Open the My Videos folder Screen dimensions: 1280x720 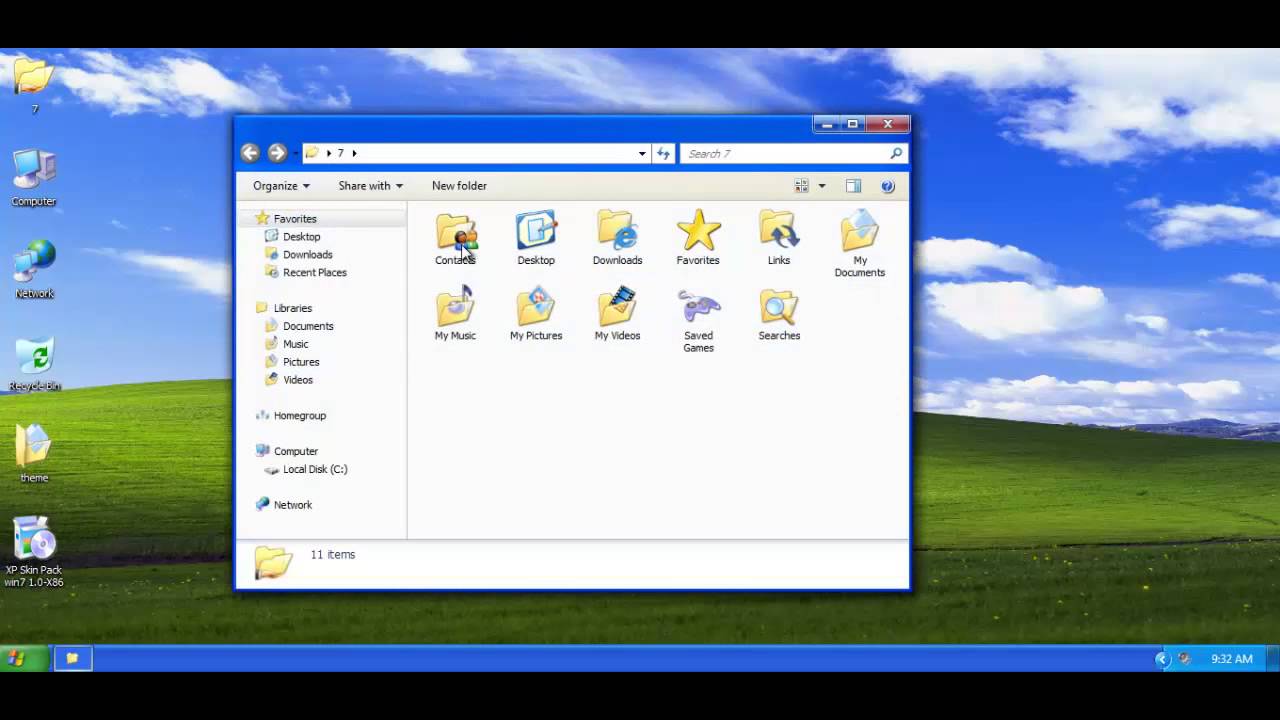coord(617,314)
